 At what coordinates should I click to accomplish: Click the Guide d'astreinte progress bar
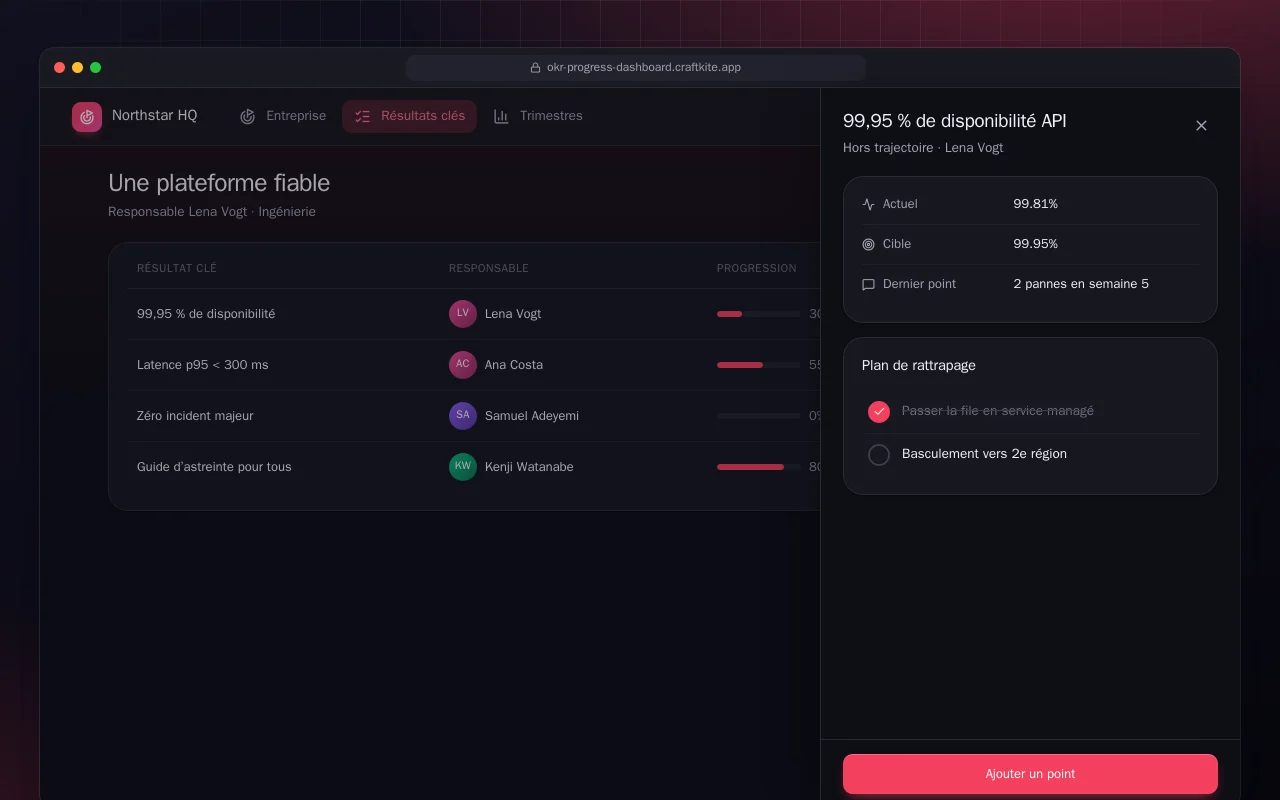(759, 467)
